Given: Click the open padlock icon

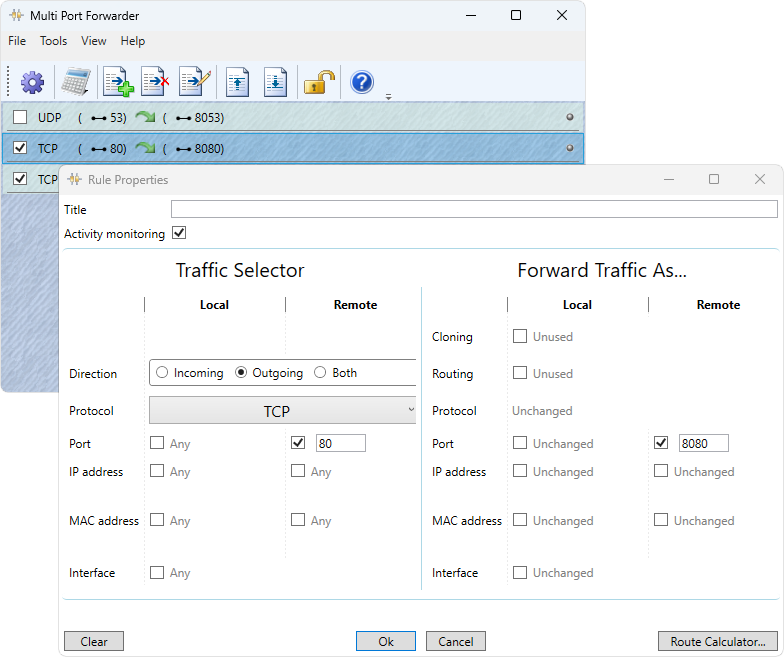Looking at the screenshot, I should coord(319,82).
